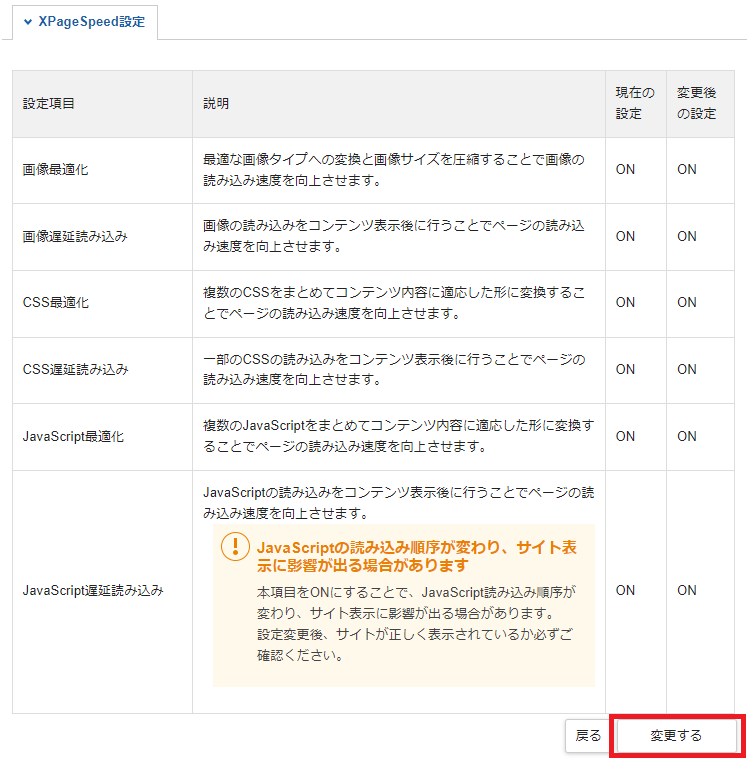The height and width of the screenshot is (760, 752).
Task: Click the 画像遅延読み込み description text
Action: (x=394, y=236)
